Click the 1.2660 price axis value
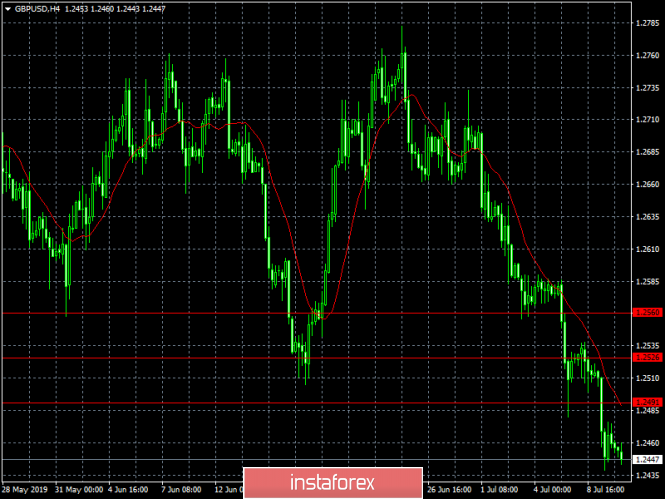Image resolution: width=665 pixels, height=499 pixels. pos(648,184)
